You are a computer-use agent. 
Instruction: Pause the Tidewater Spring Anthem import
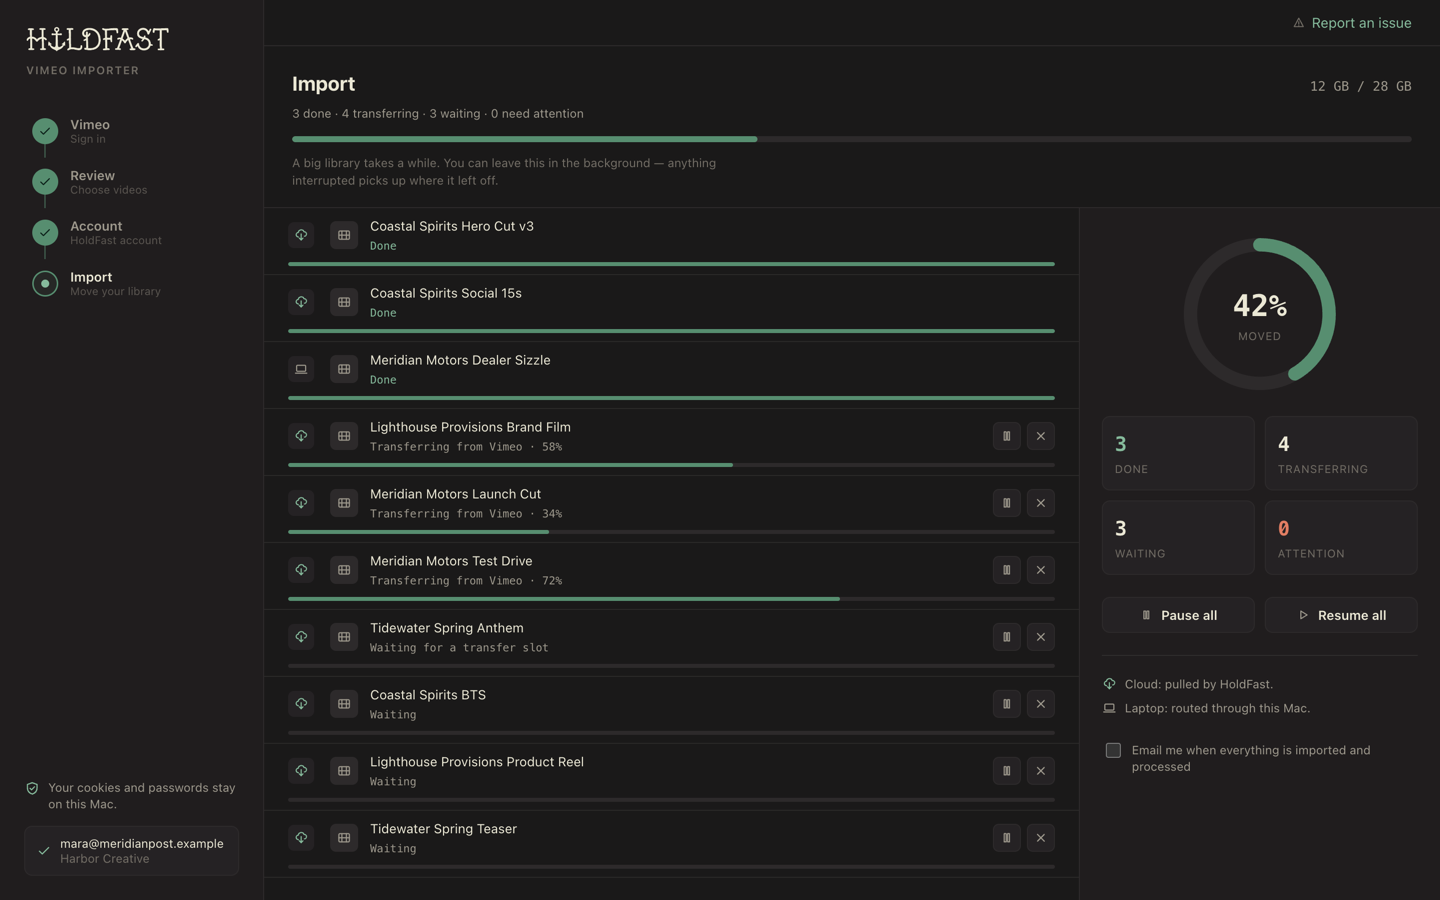(1007, 637)
